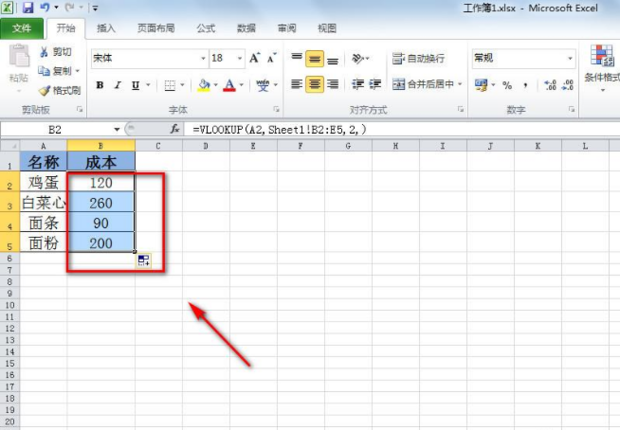Switch to the 公式 ribbon tab

[x=206, y=28]
